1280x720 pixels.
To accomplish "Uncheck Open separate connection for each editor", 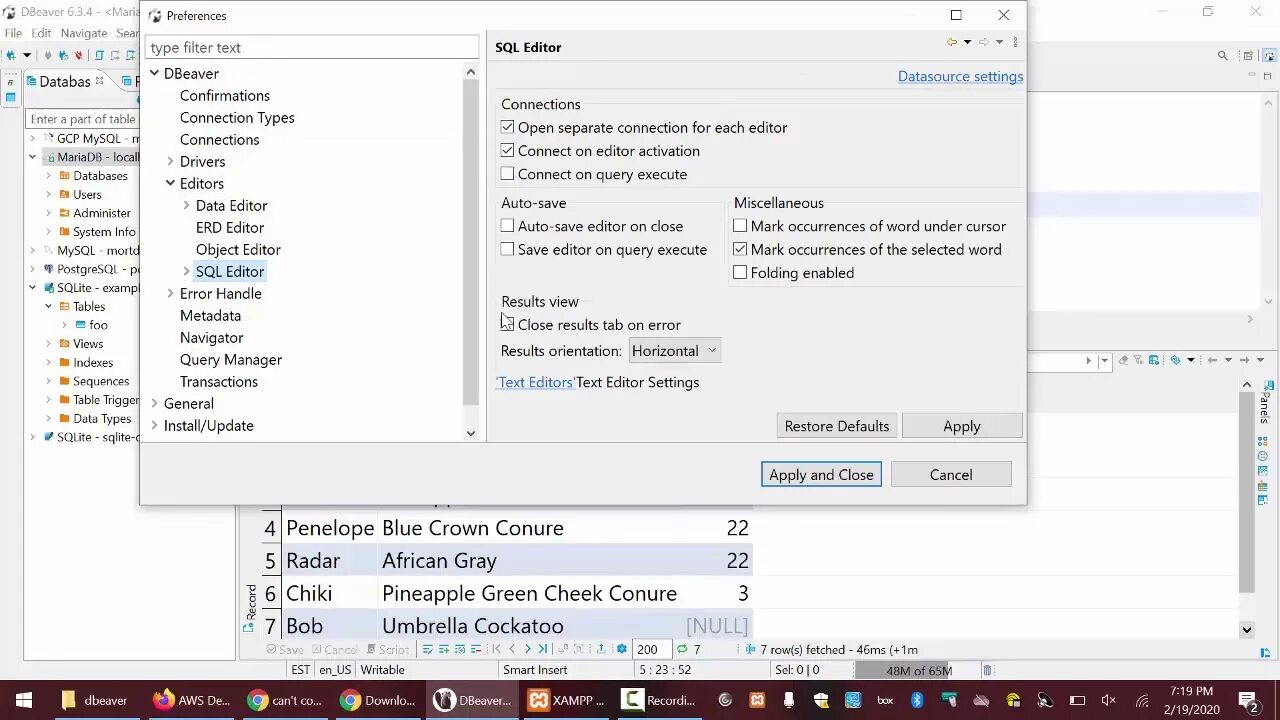I will [507, 127].
